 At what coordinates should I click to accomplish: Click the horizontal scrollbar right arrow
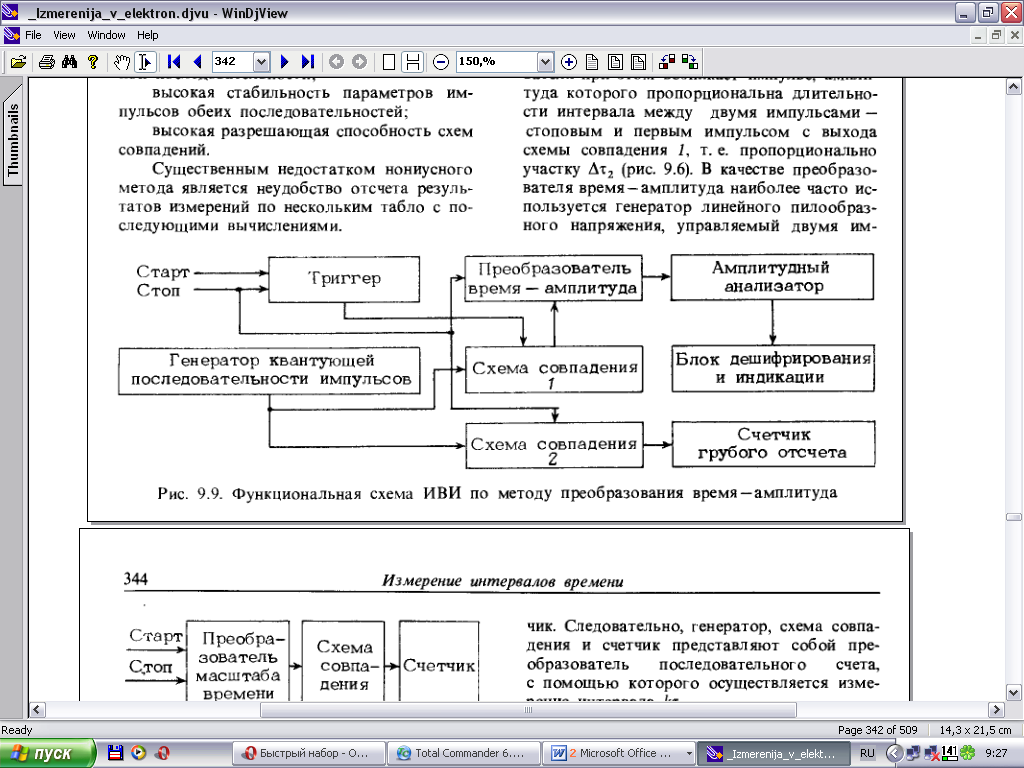pyautogui.click(x=997, y=709)
